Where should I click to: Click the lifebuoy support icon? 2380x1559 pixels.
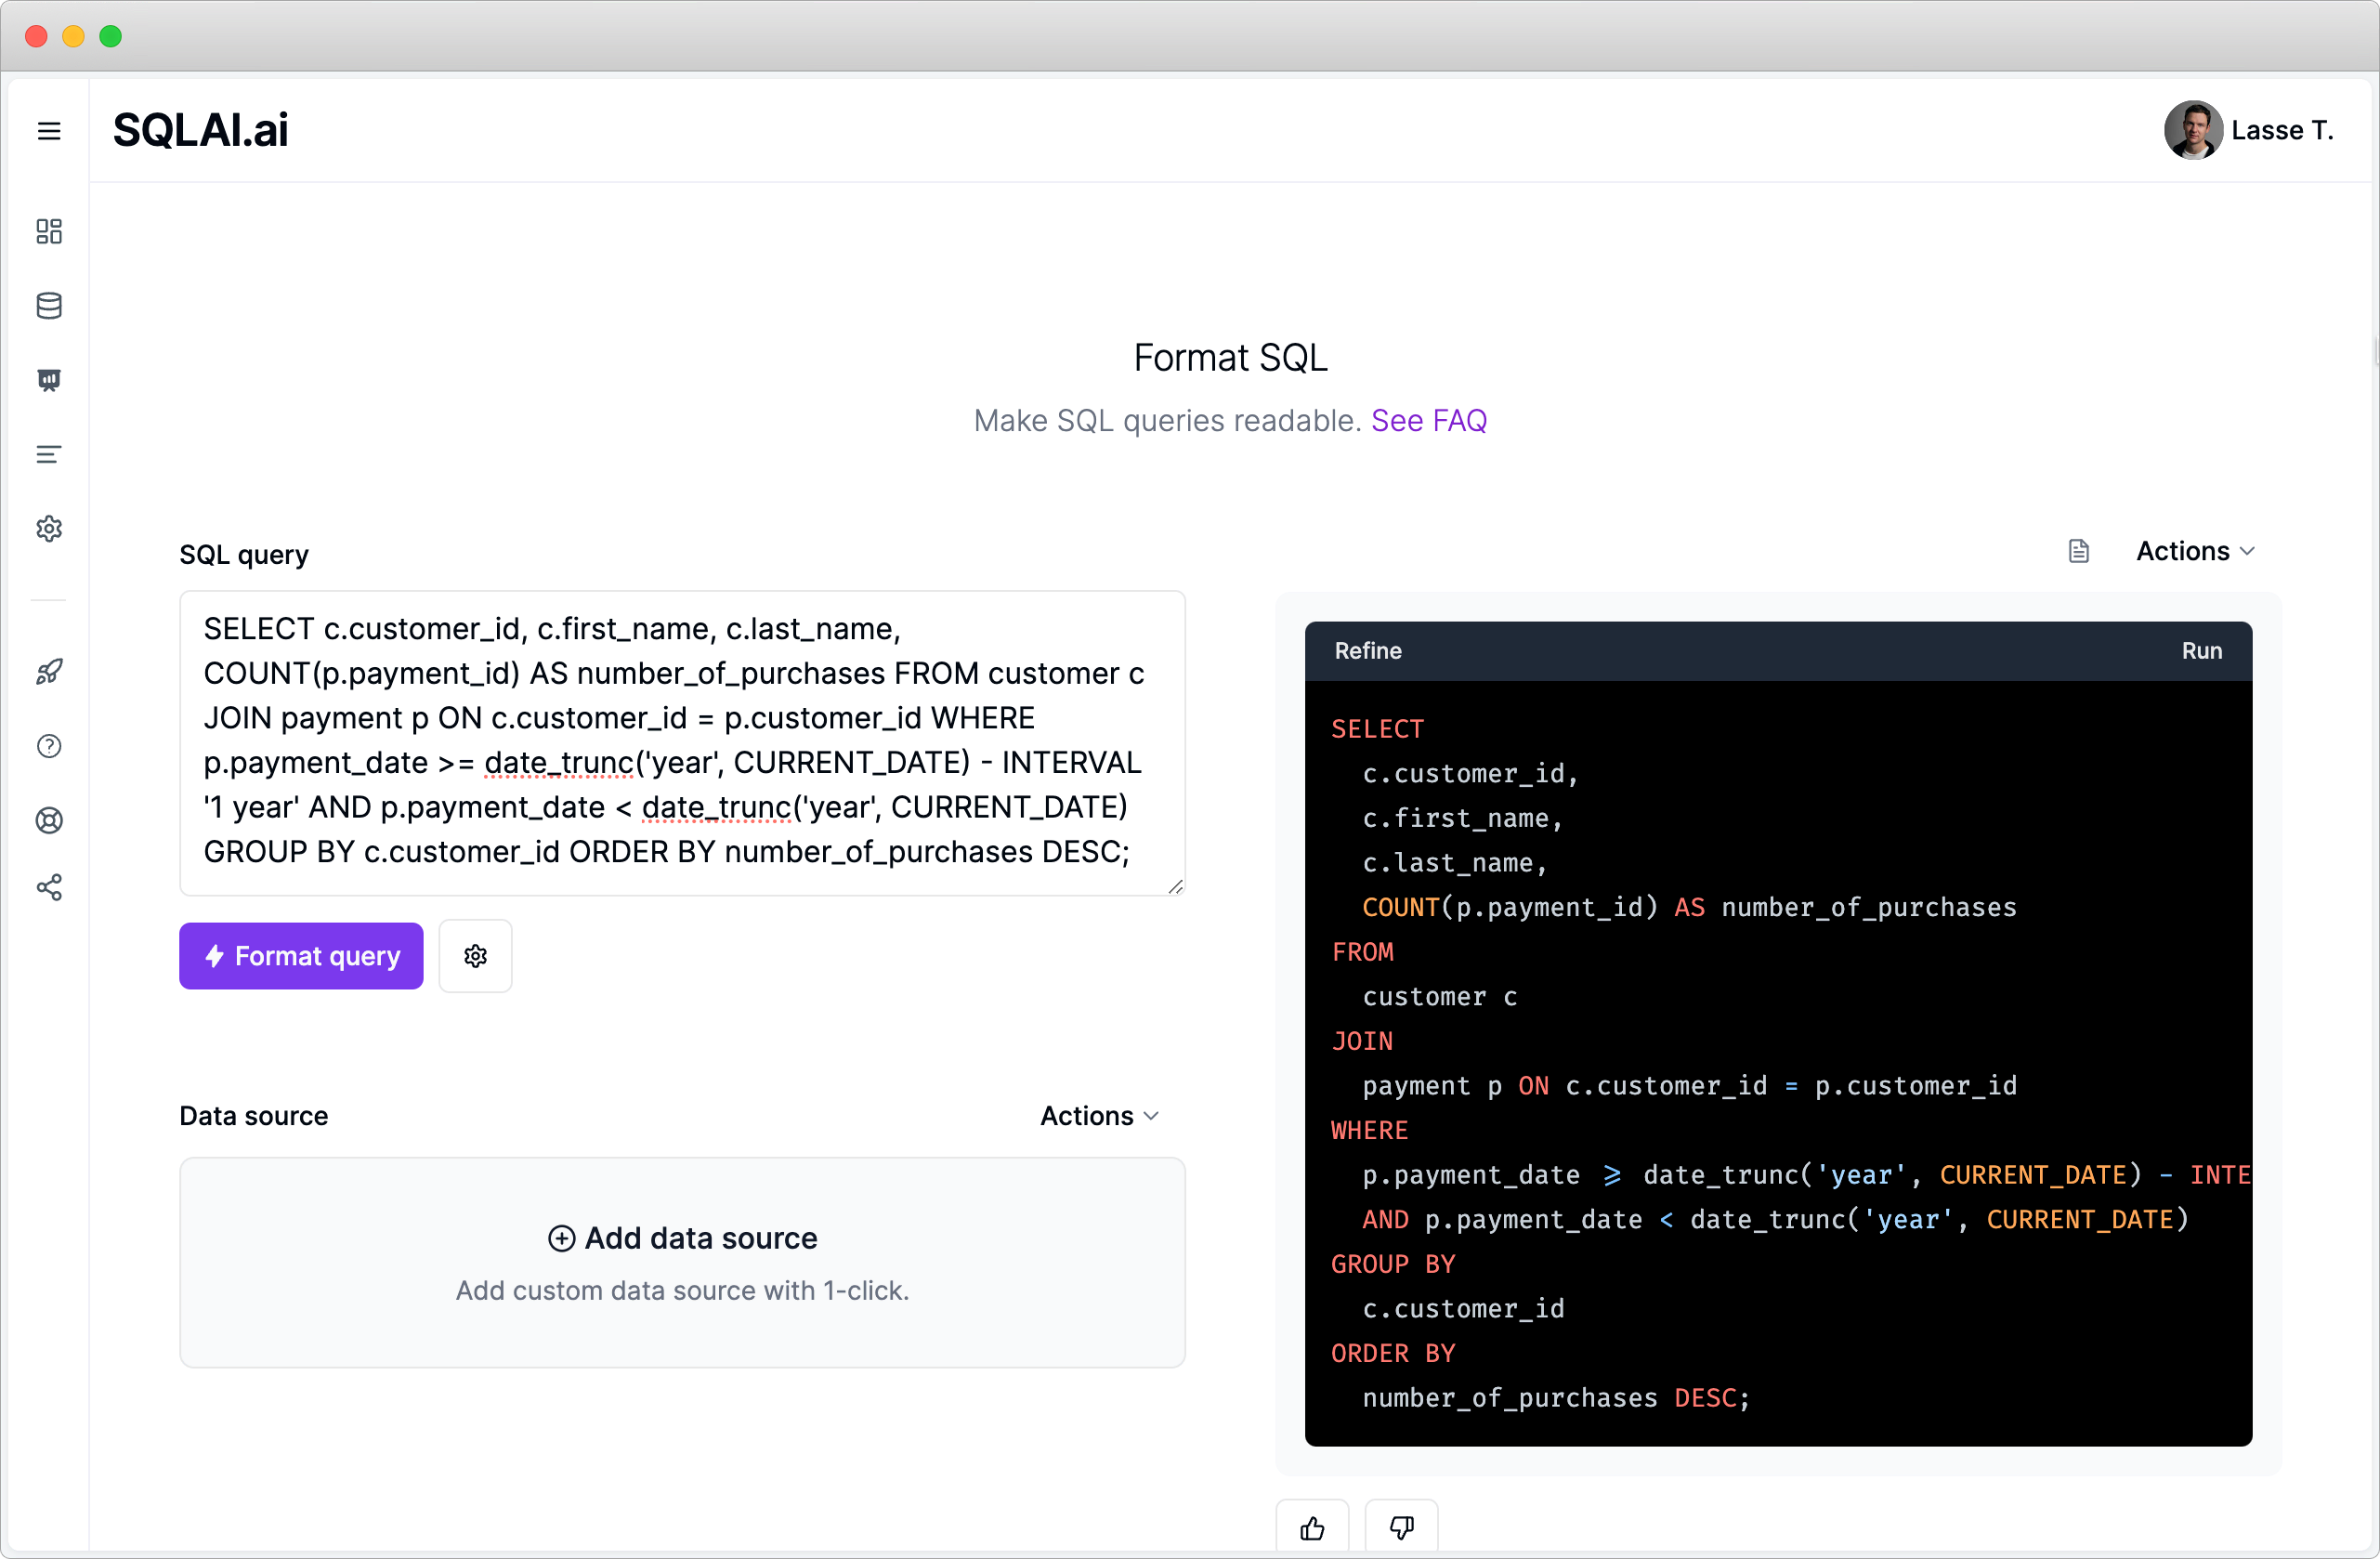point(49,820)
